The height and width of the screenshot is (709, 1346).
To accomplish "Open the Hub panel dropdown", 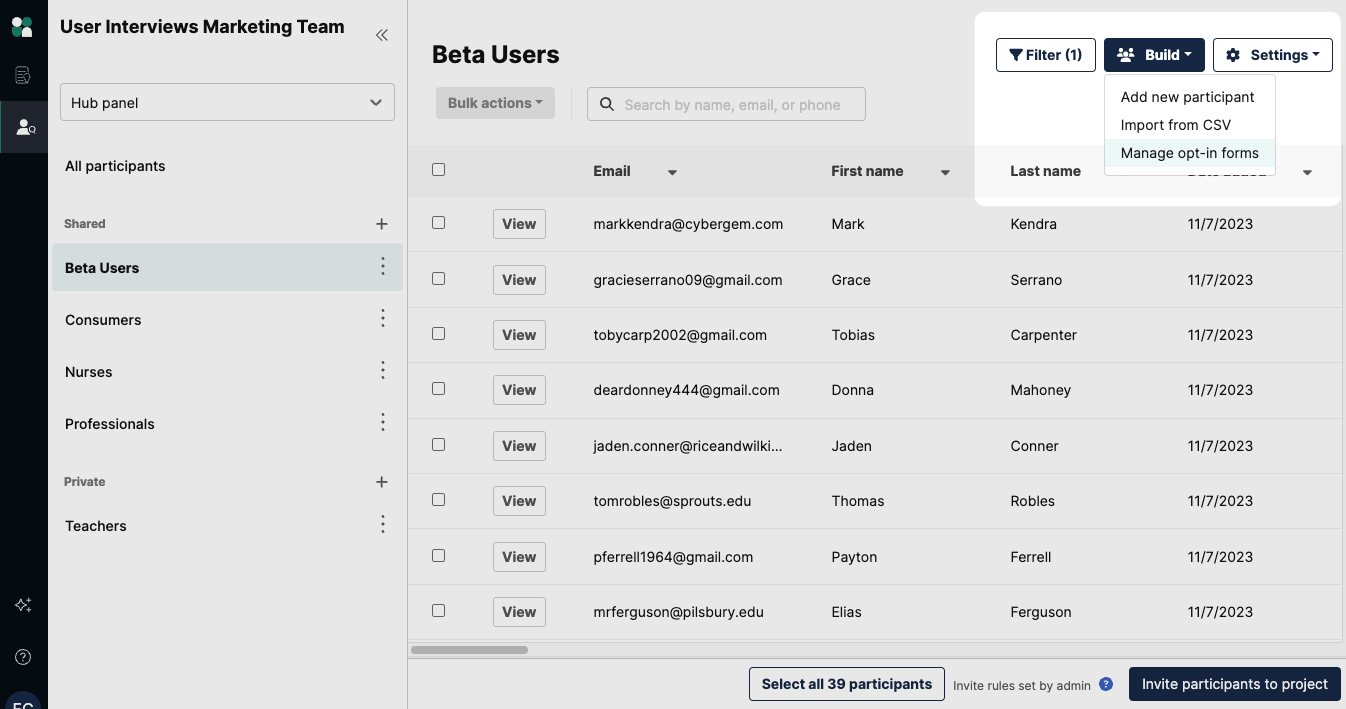I will [x=227, y=103].
